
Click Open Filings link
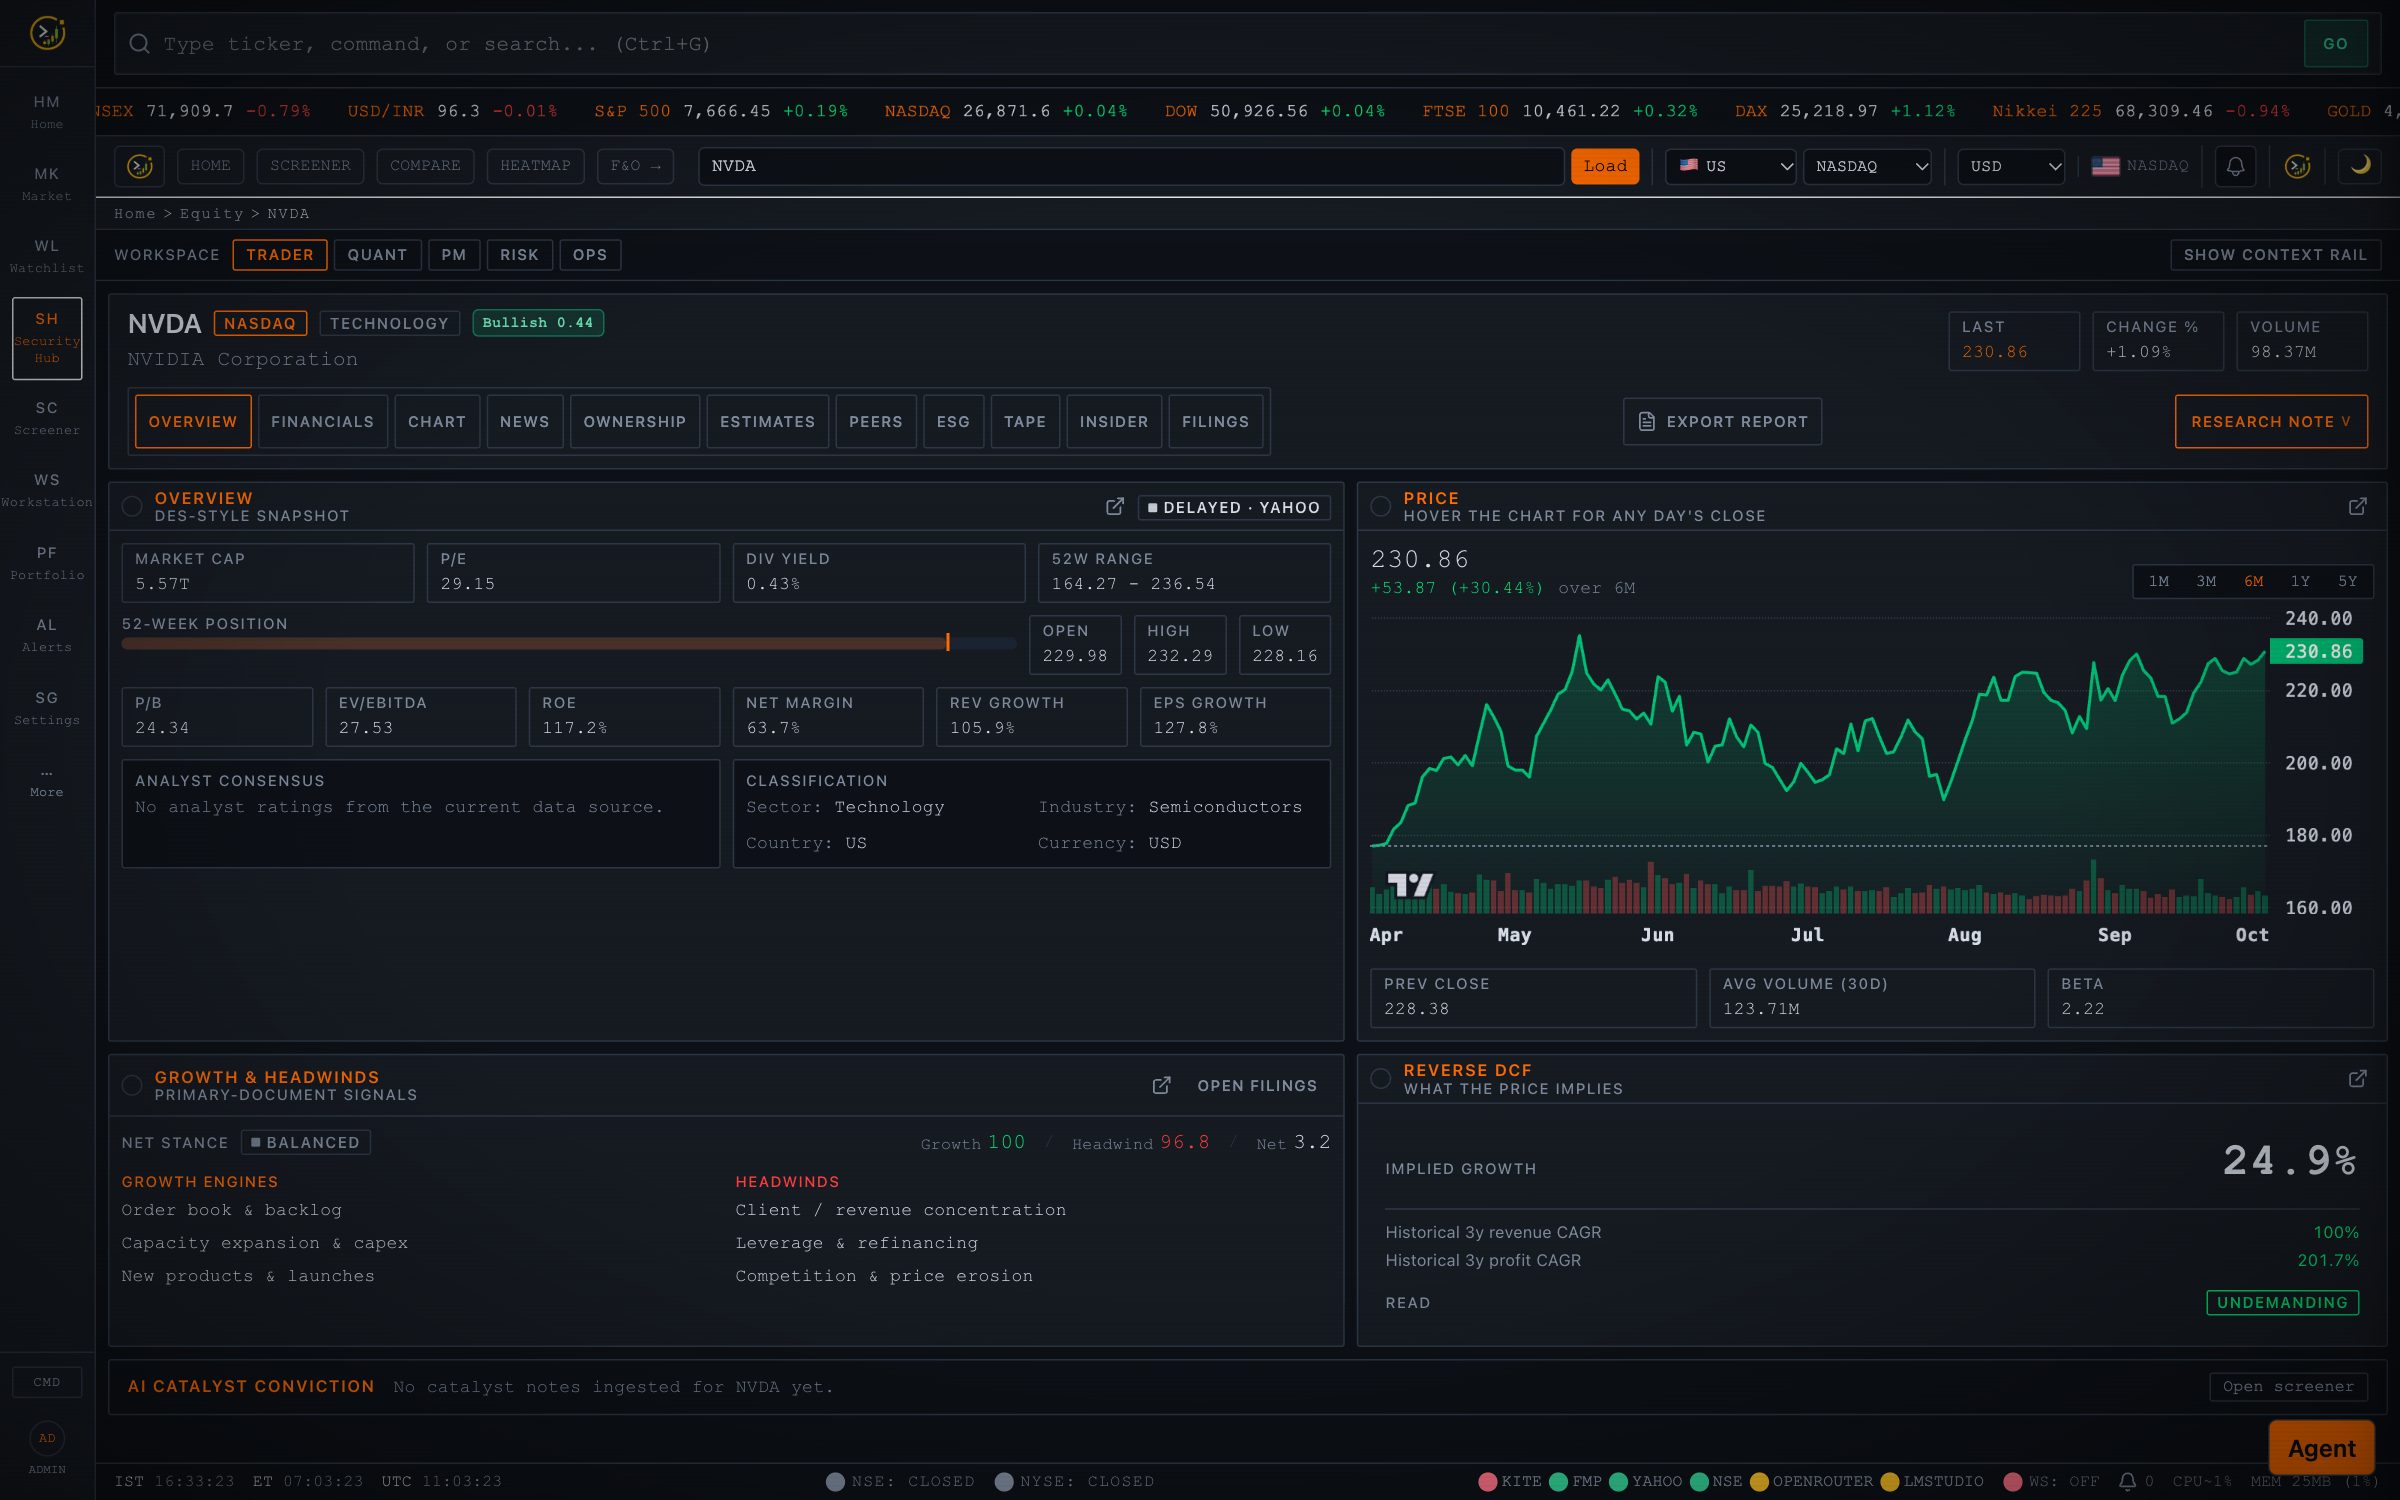pyautogui.click(x=1257, y=1086)
